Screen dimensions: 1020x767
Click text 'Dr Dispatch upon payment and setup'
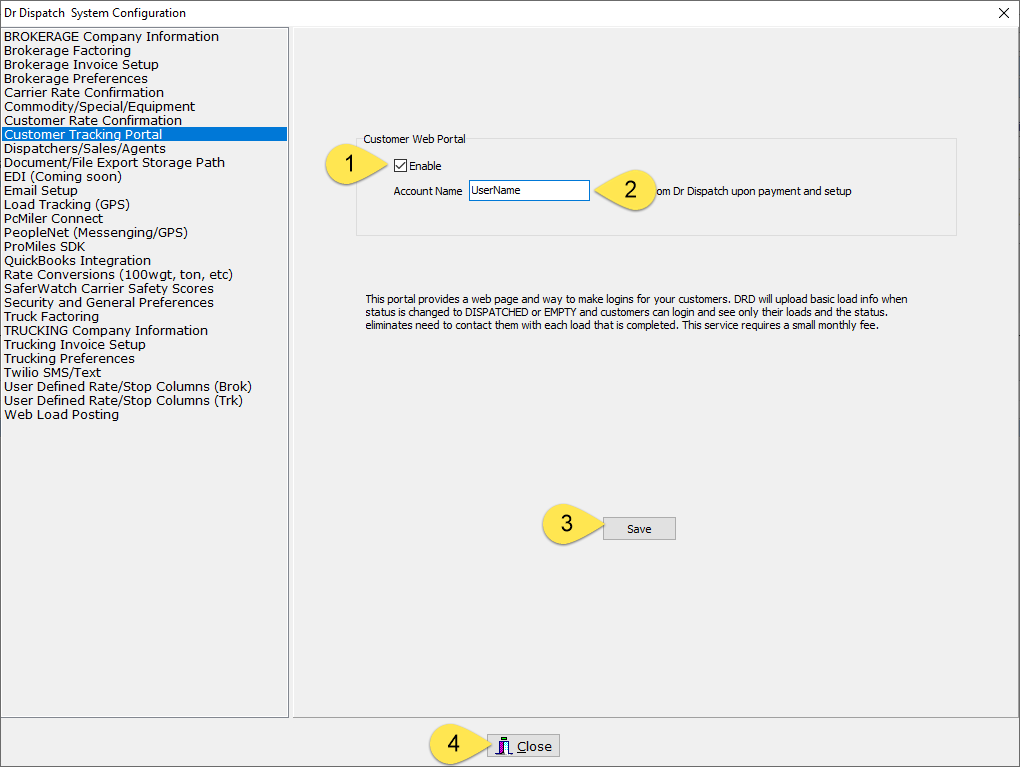coord(762,191)
